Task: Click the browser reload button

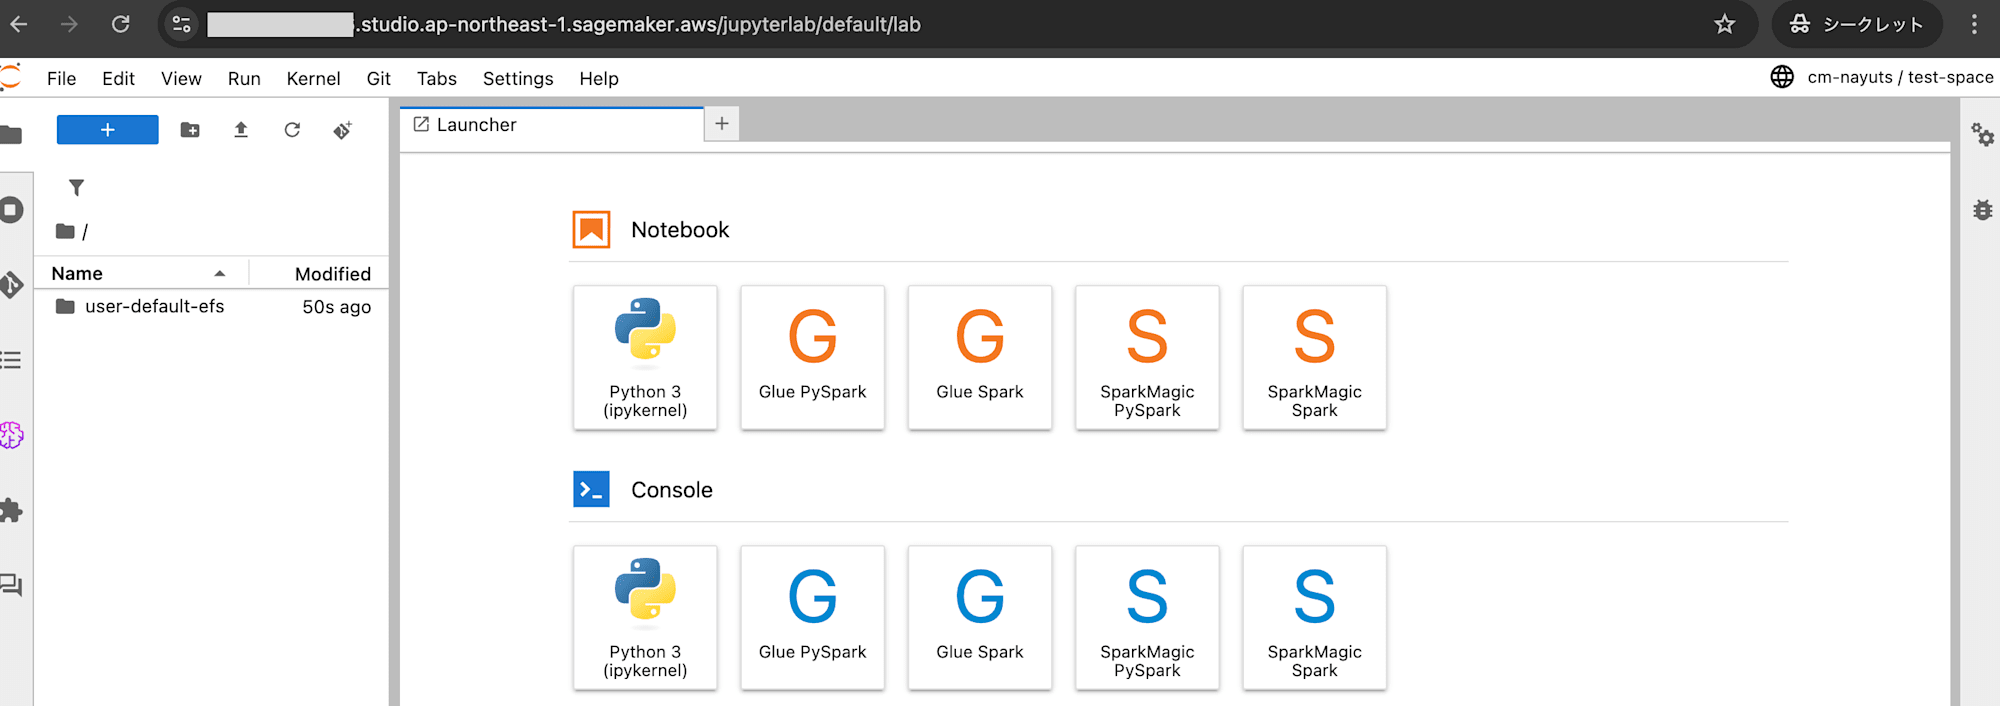Action: point(120,24)
